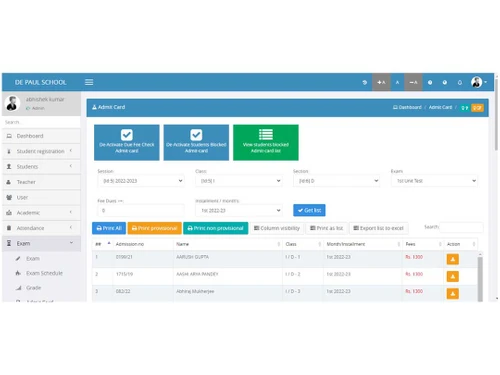Open the Exam dropdown showing 1st Unit Test
500x375 pixels.
pyautogui.click(x=434, y=181)
